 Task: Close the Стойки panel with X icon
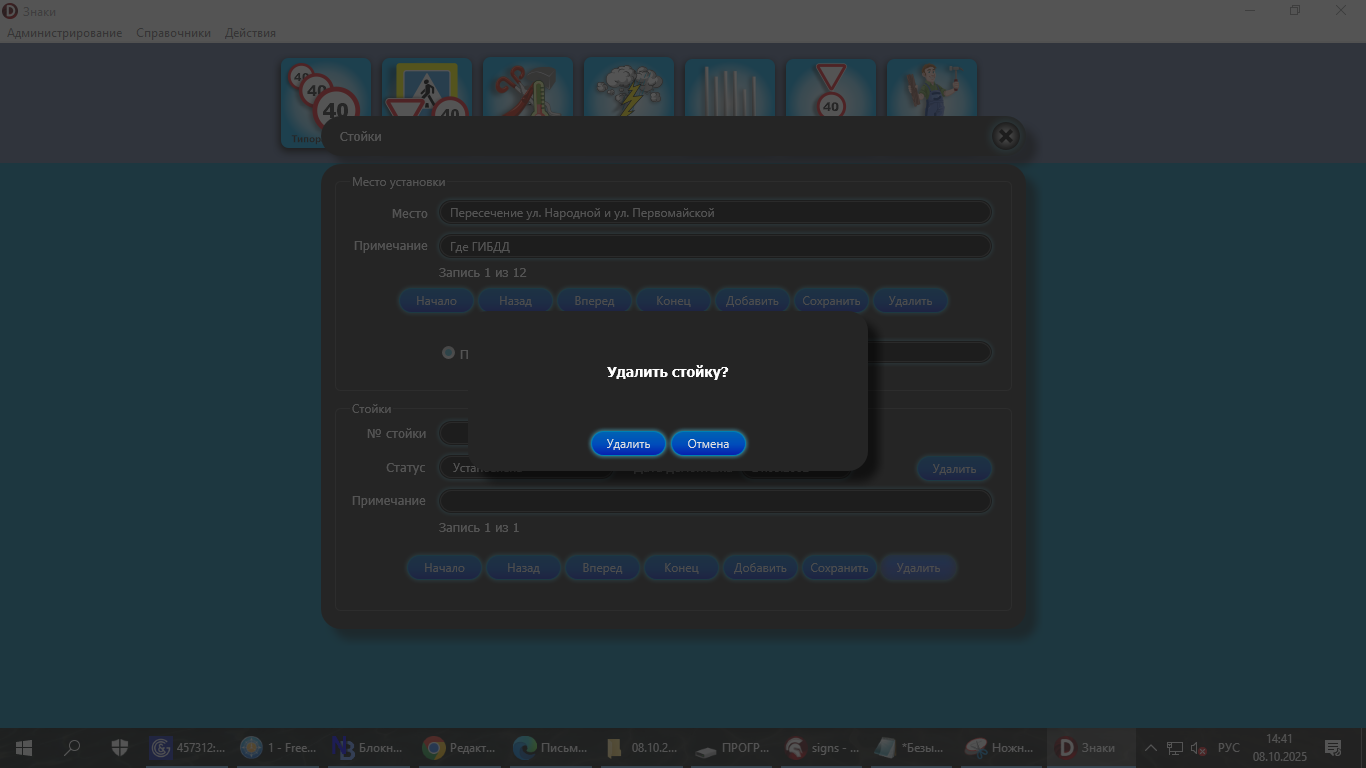1006,136
